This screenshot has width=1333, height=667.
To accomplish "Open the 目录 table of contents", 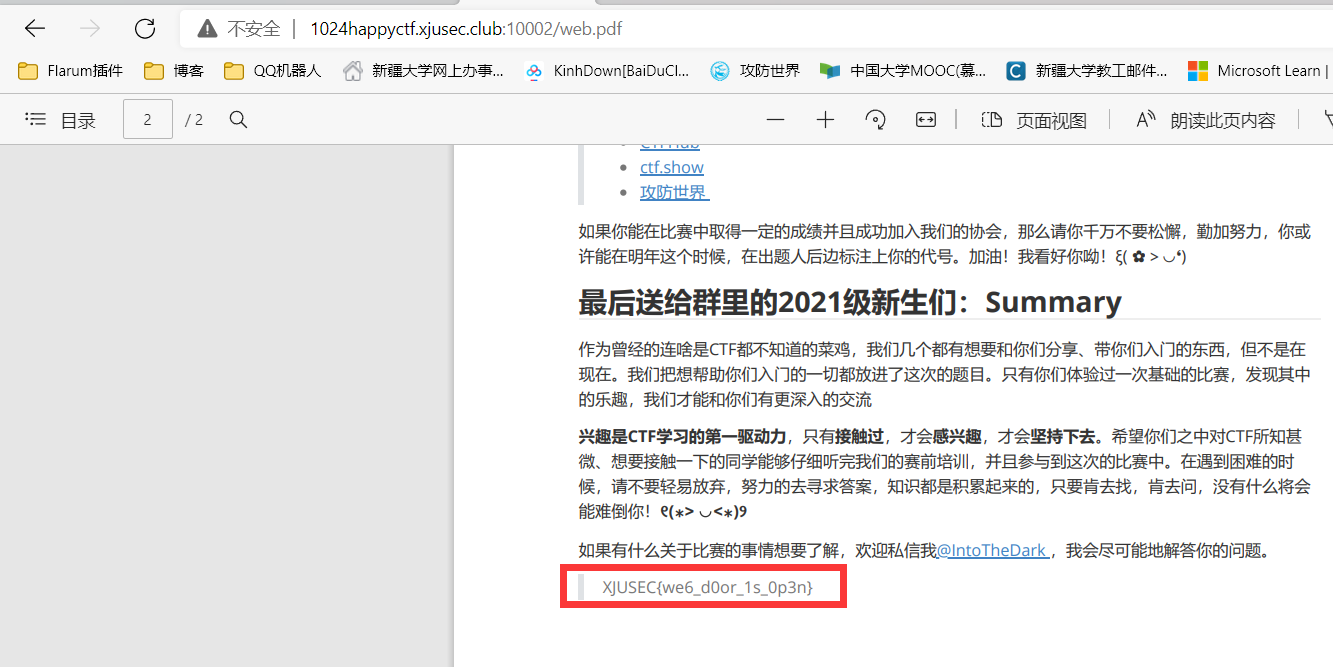I will 61,120.
